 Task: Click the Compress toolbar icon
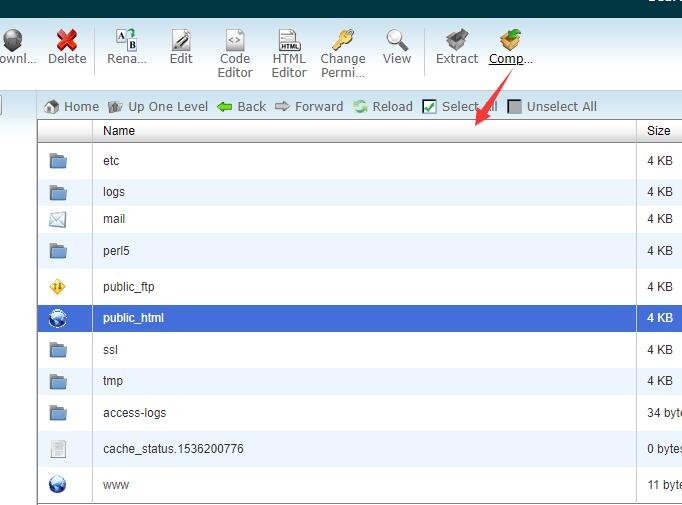pos(511,41)
